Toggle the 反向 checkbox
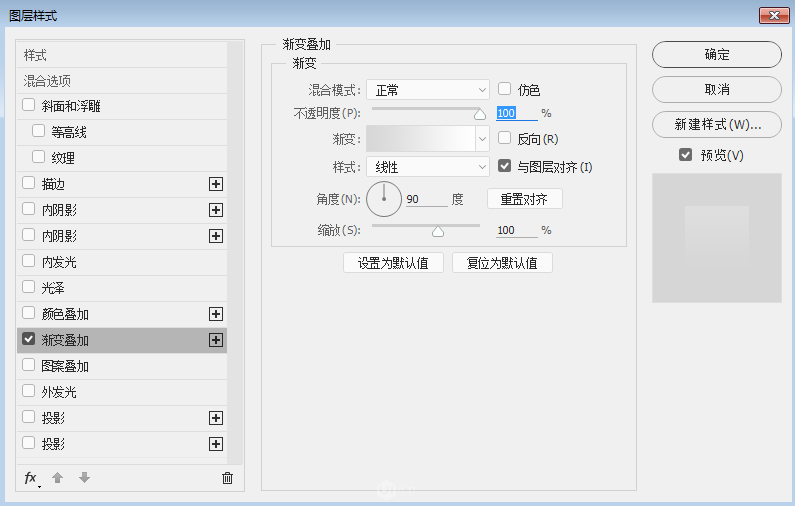This screenshot has width=795, height=506. click(505, 138)
